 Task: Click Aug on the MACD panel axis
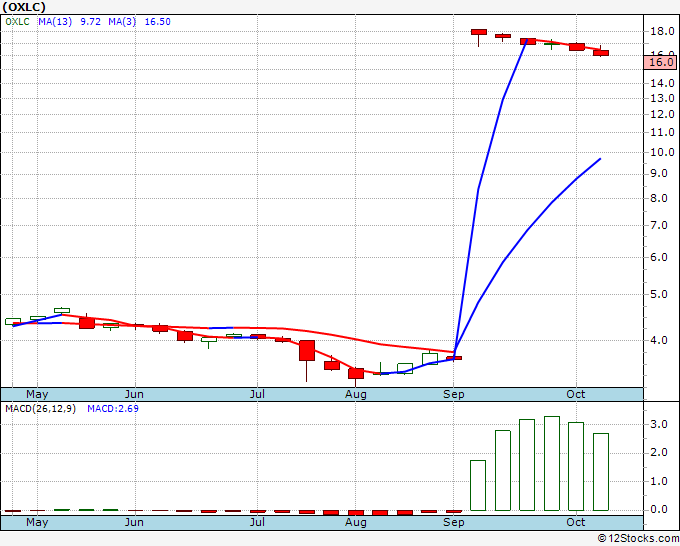[356, 522]
